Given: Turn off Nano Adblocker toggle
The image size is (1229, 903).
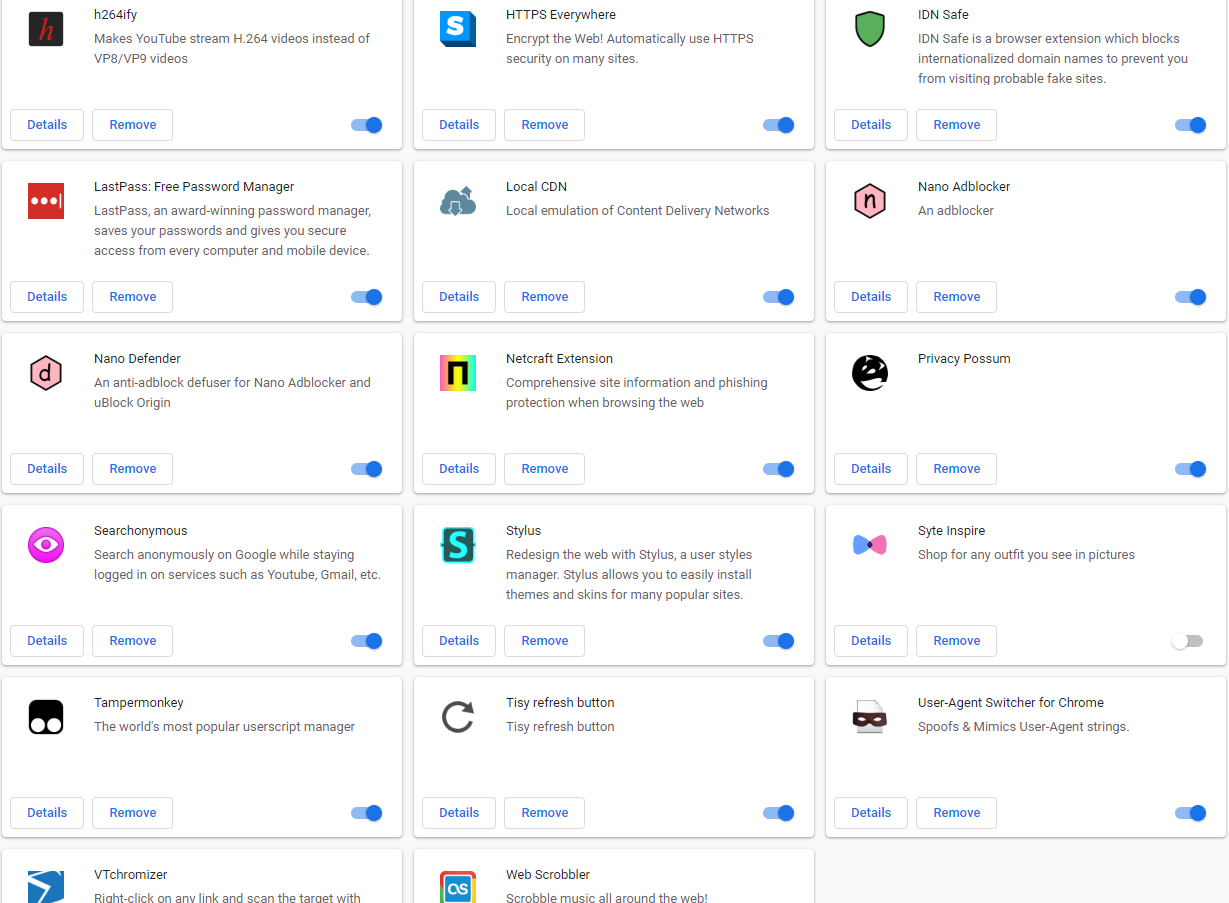Looking at the screenshot, I should coord(1191,297).
